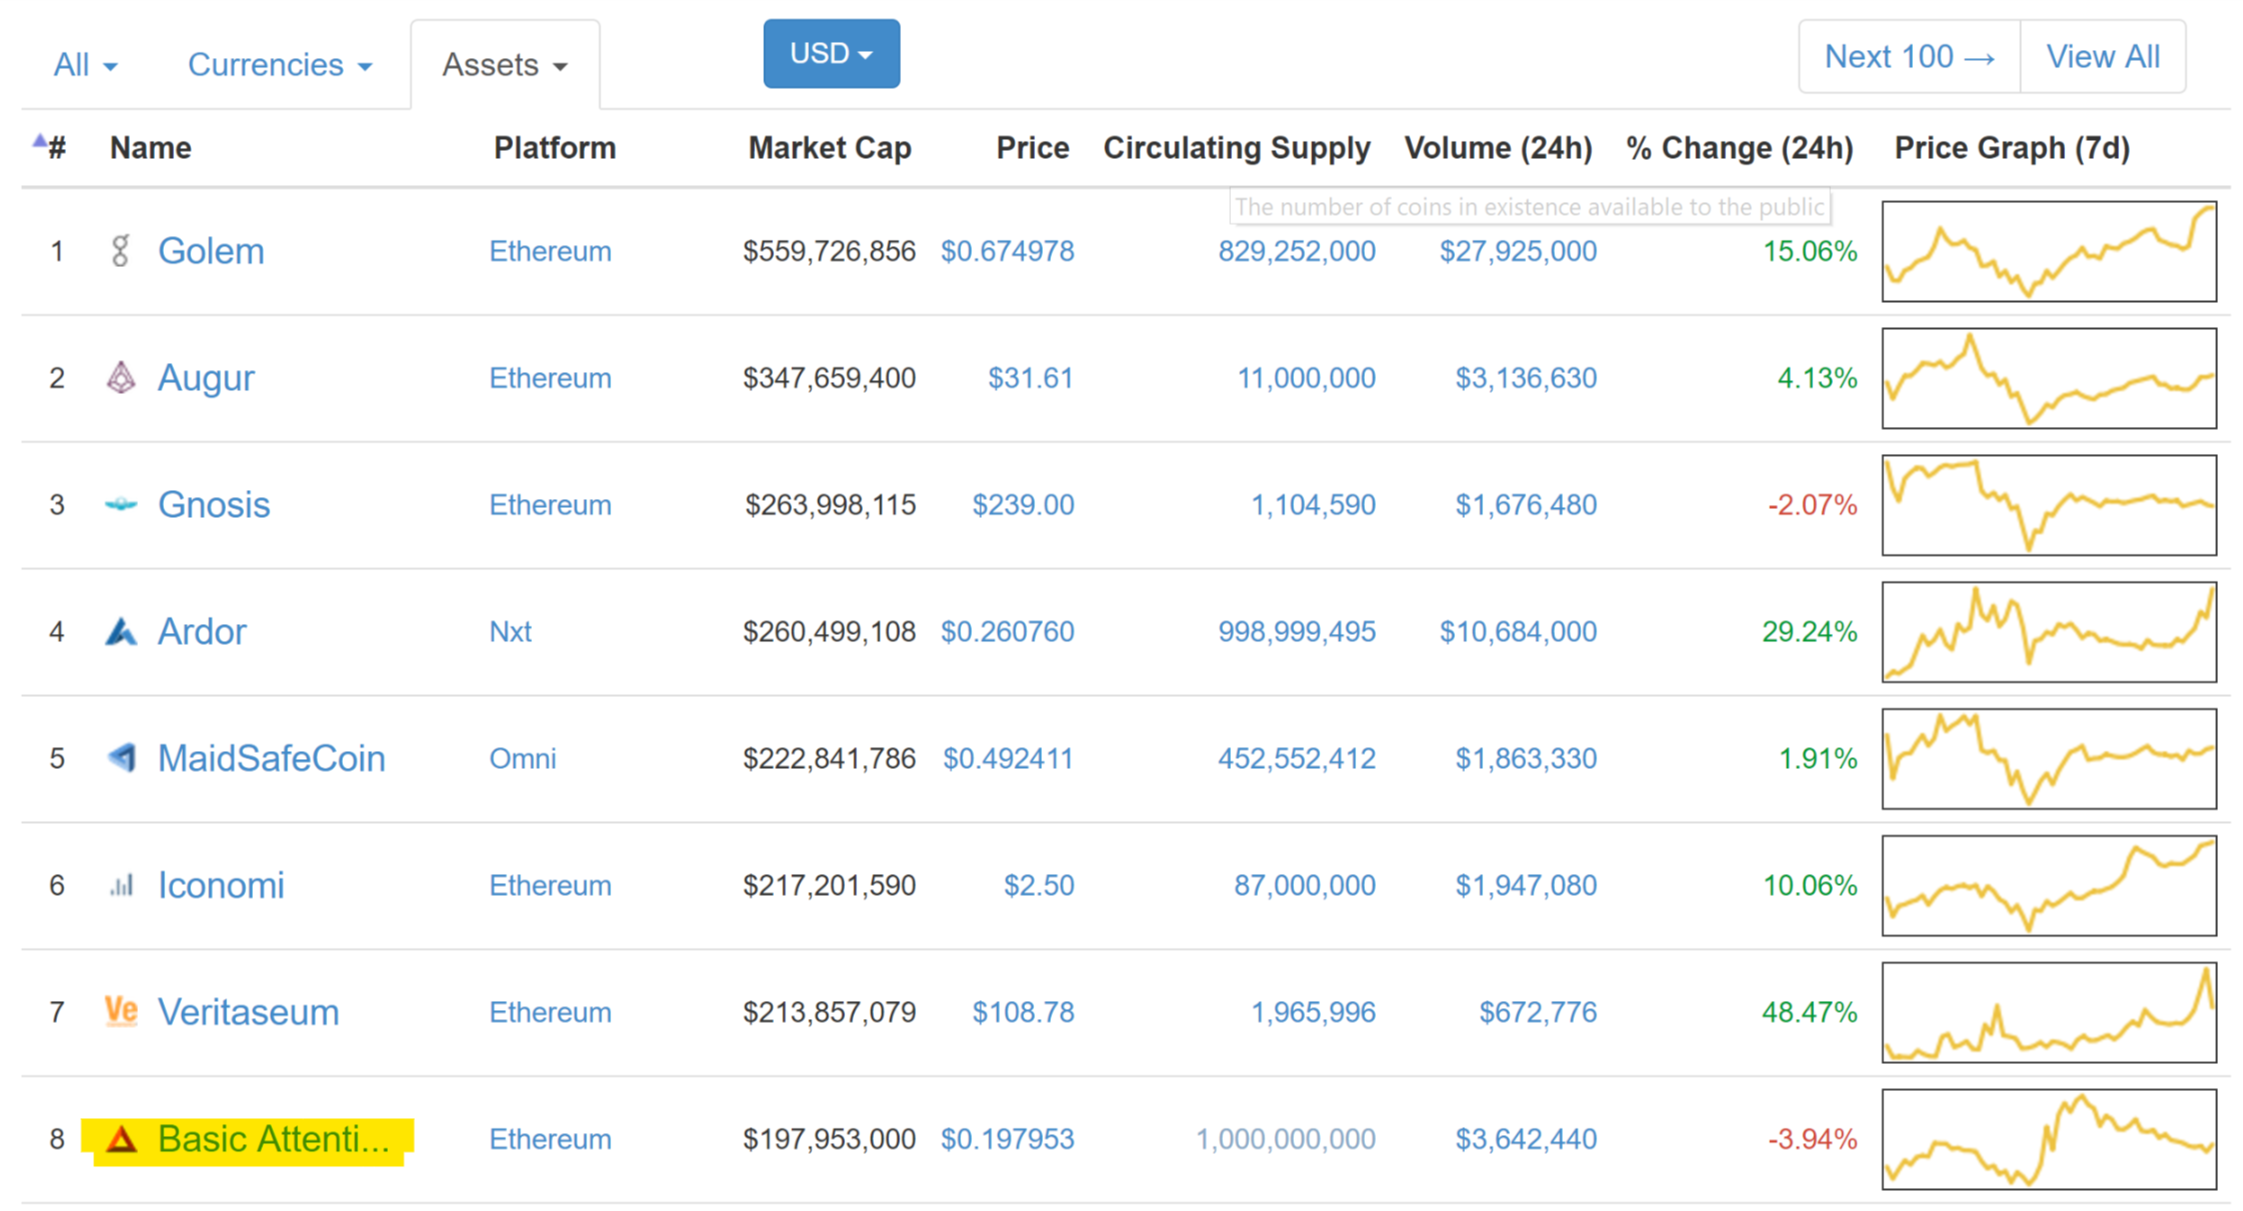The image size is (2243, 1211).
Task: Open the Nxt platform link
Action: click(x=510, y=632)
